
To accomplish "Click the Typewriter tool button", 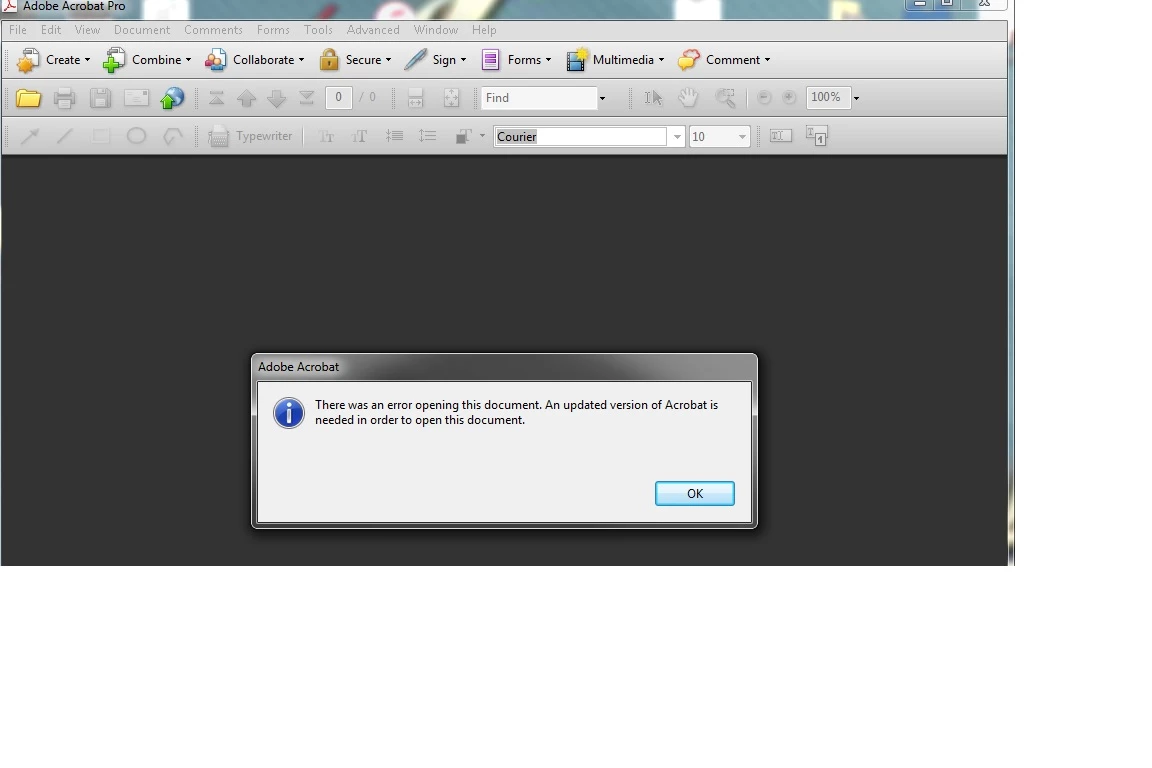I will pyautogui.click(x=251, y=136).
